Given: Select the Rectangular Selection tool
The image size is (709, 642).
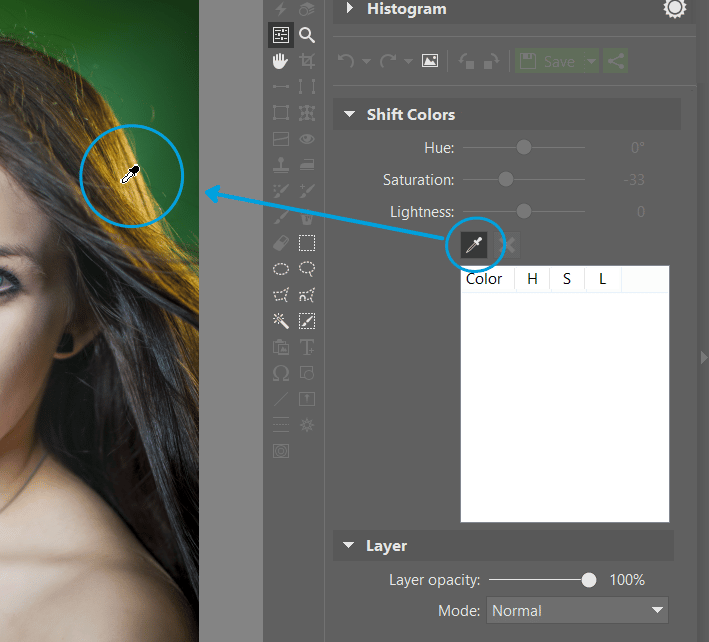Looking at the screenshot, I should (307, 243).
